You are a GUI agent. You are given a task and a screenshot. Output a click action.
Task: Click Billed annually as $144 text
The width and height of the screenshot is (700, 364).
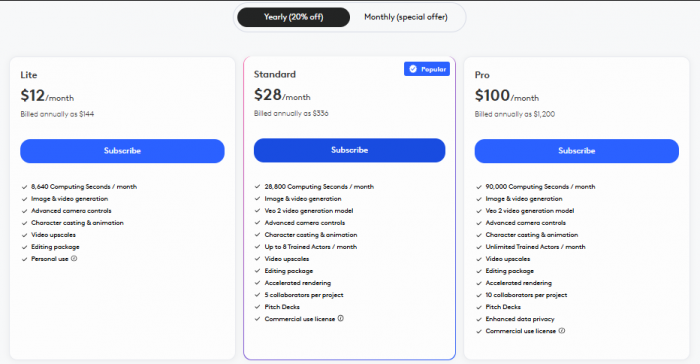pos(57,114)
